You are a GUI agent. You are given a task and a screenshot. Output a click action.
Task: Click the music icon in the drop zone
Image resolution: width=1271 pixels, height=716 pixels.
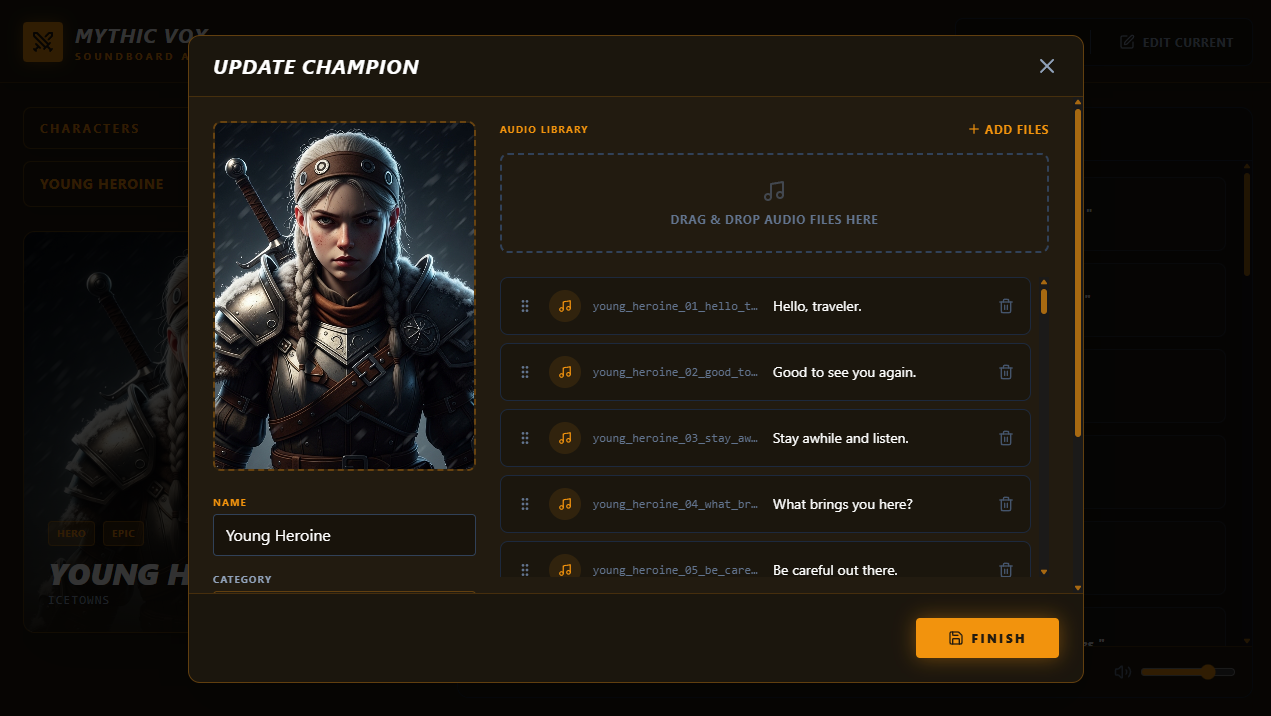pos(774,190)
